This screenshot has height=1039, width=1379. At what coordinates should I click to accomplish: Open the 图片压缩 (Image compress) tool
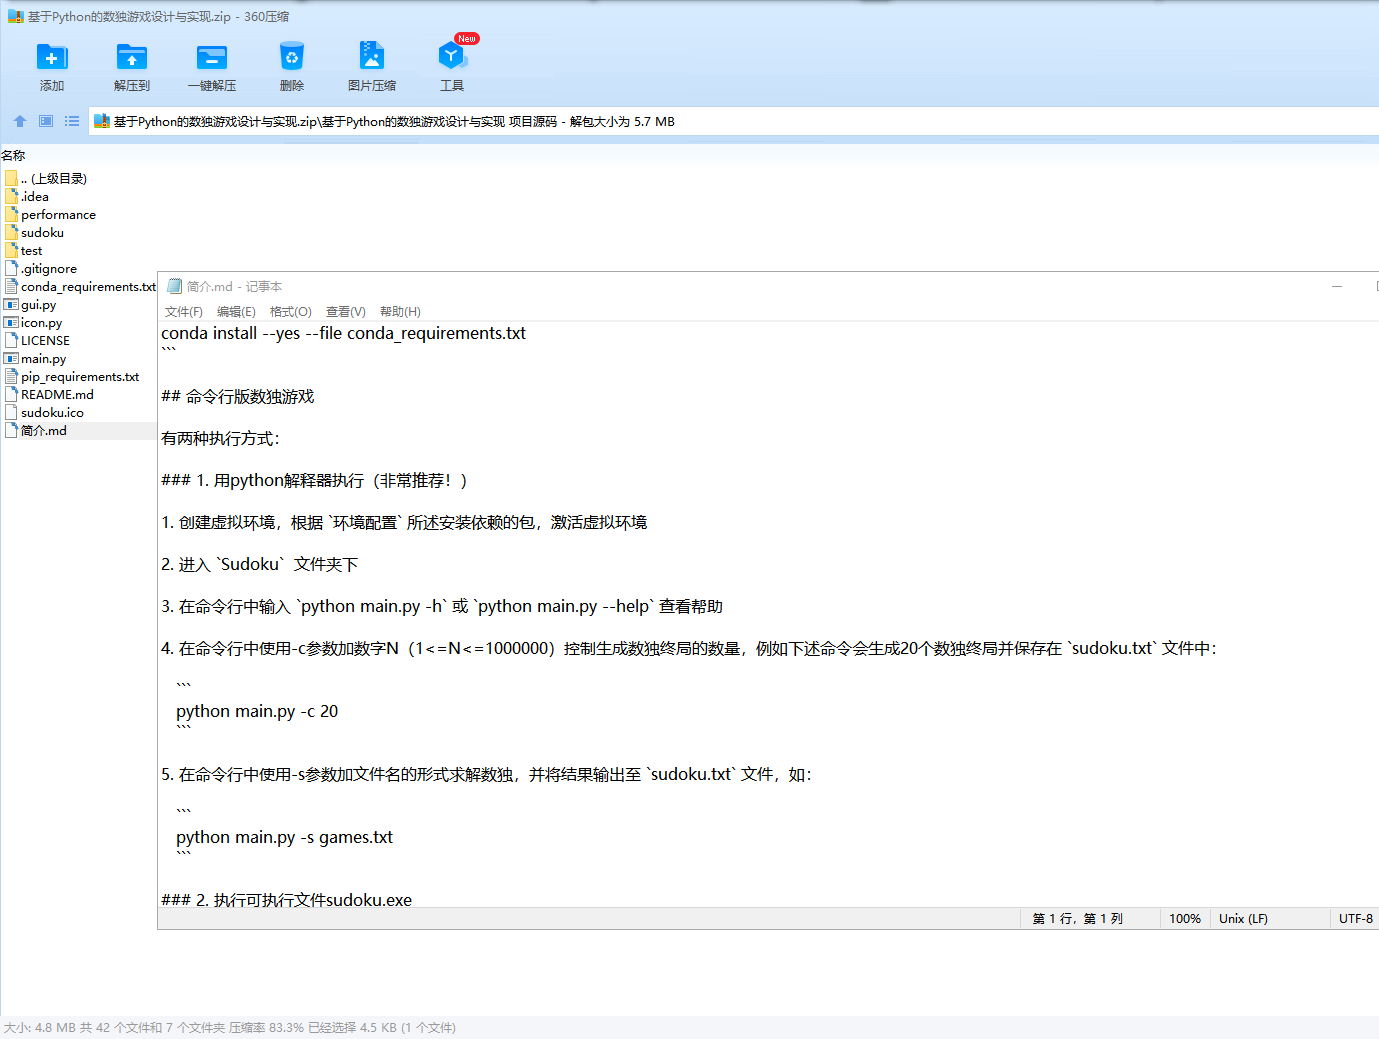click(x=372, y=56)
